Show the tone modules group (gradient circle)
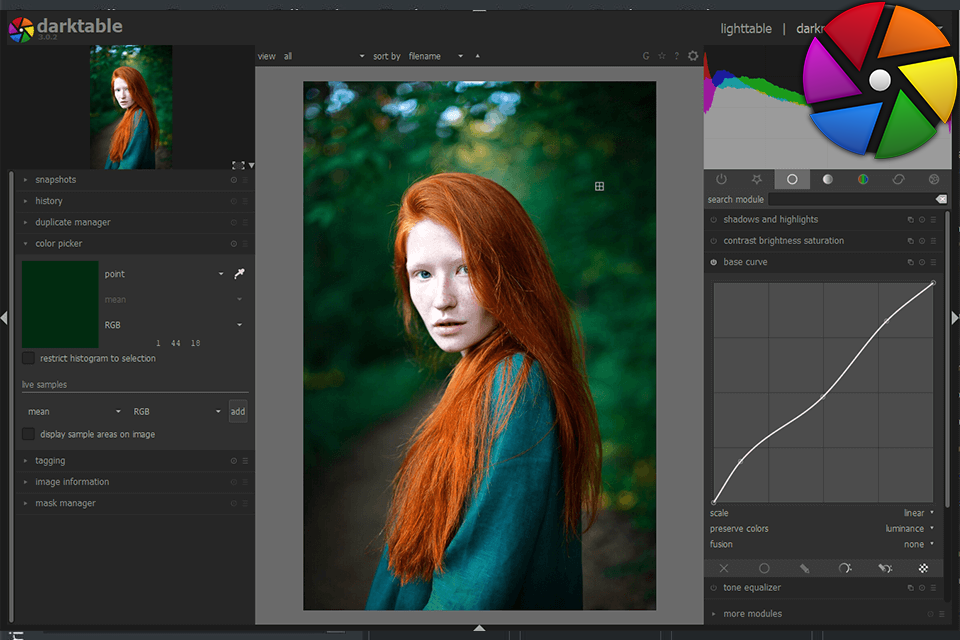960x640 pixels. click(827, 179)
